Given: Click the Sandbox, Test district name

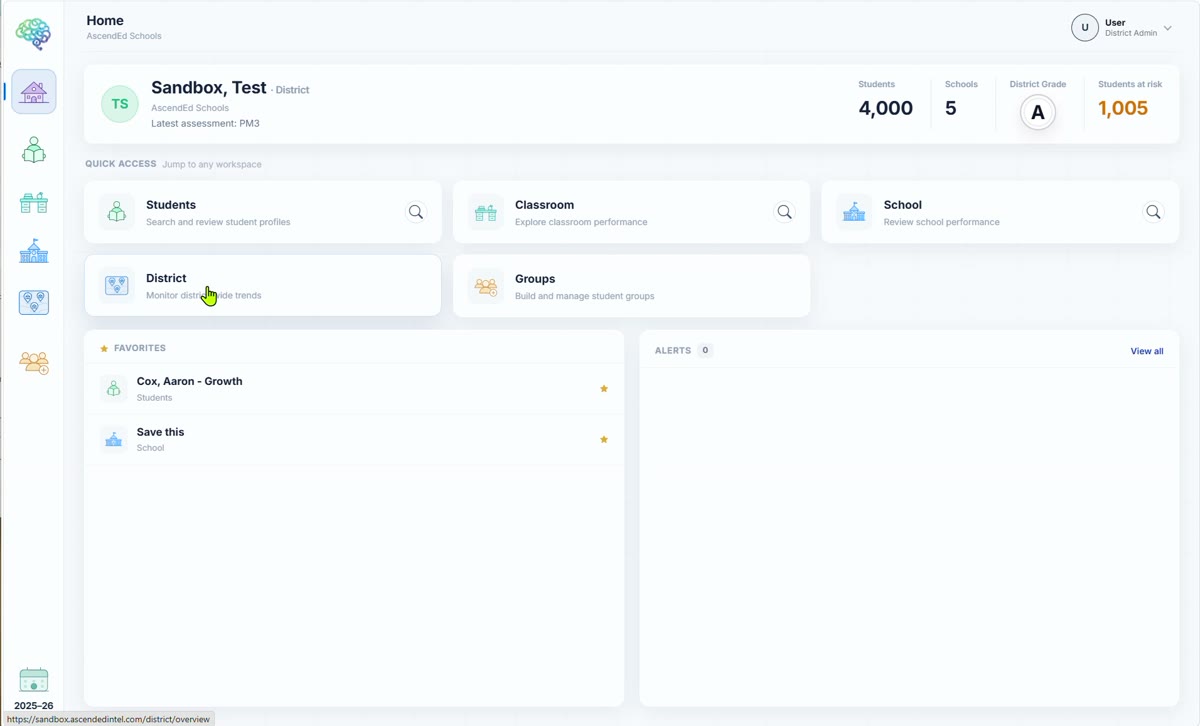Looking at the screenshot, I should pyautogui.click(x=209, y=88).
